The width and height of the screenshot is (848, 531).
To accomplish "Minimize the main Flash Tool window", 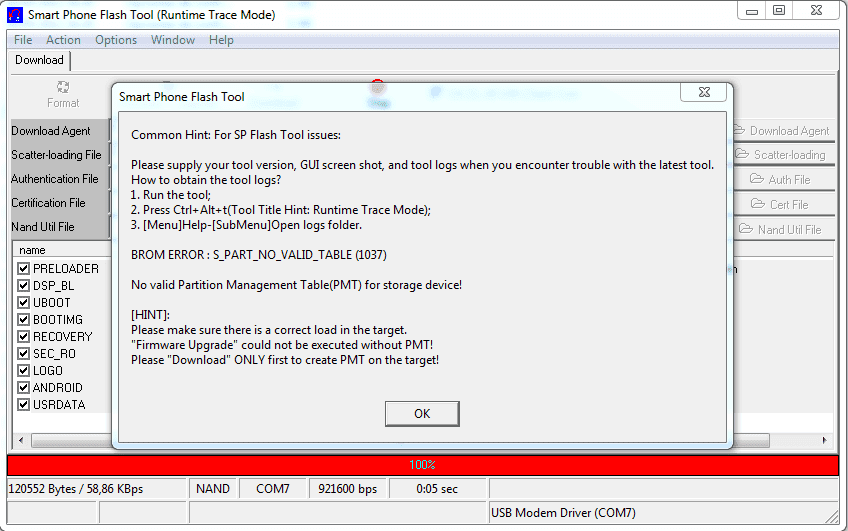I will (x=752, y=10).
